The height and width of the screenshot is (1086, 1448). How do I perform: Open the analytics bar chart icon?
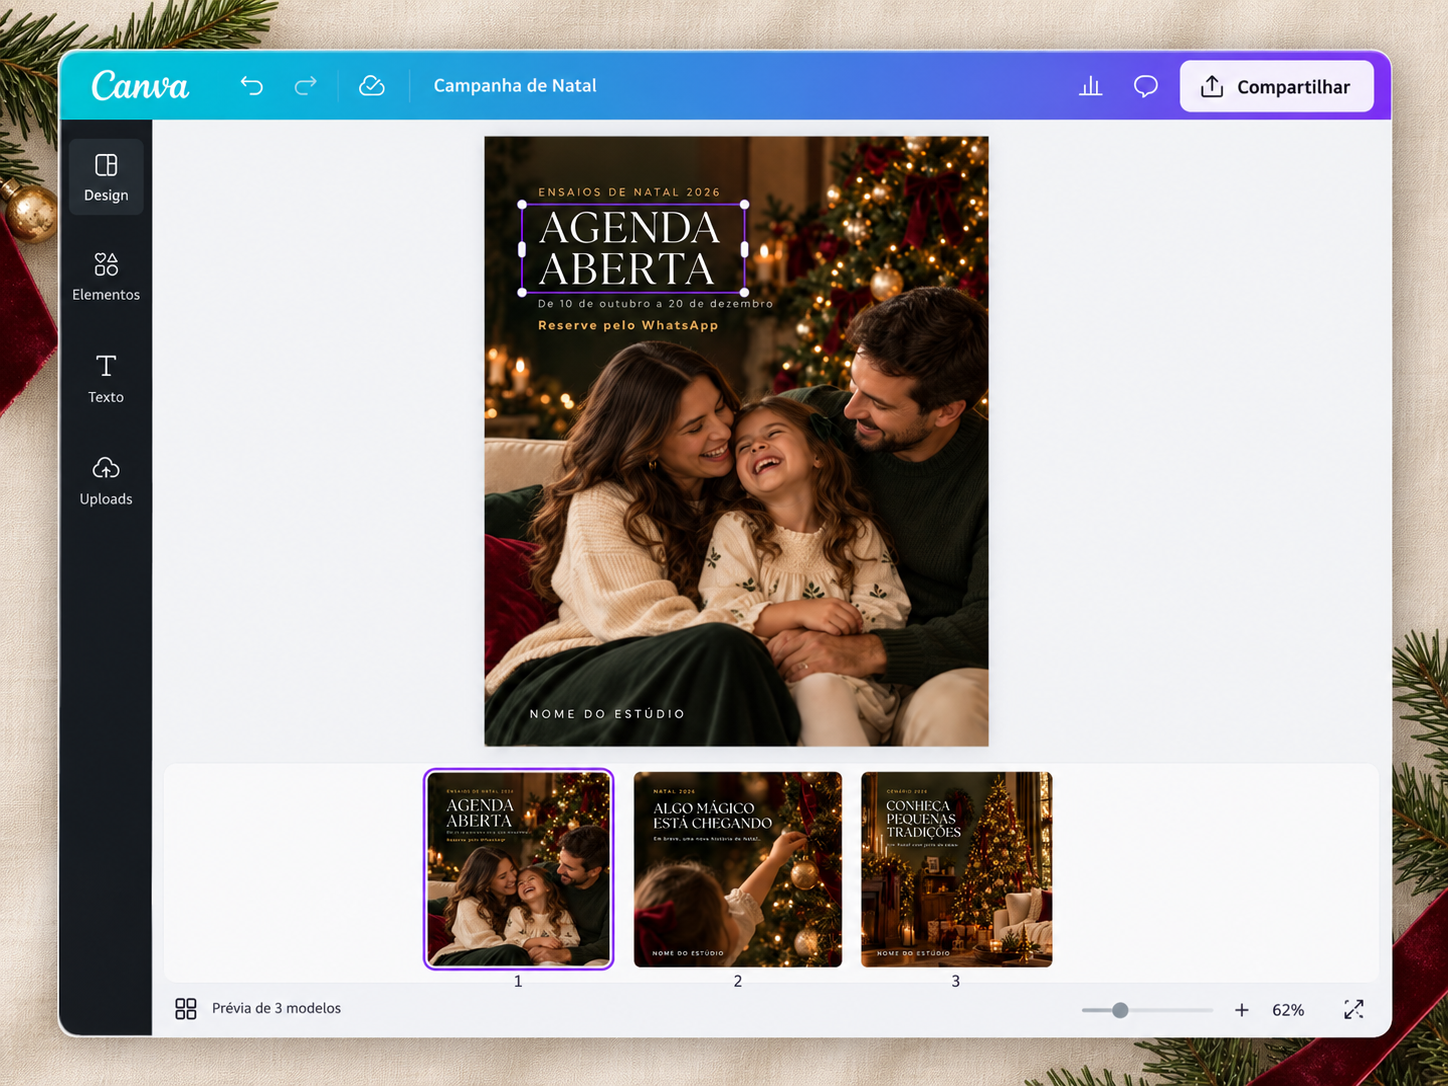(x=1091, y=86)
